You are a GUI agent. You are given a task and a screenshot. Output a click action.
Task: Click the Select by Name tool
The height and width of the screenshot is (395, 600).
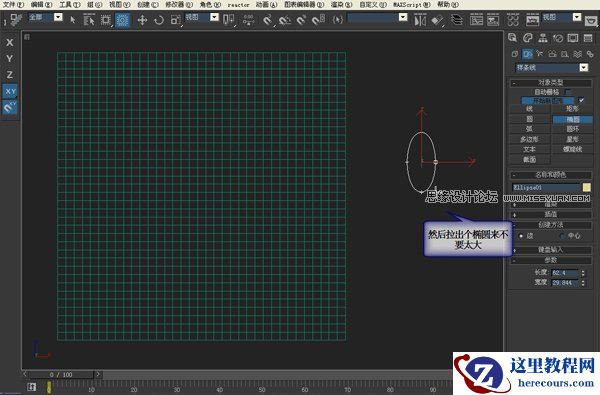coord(89,20)
